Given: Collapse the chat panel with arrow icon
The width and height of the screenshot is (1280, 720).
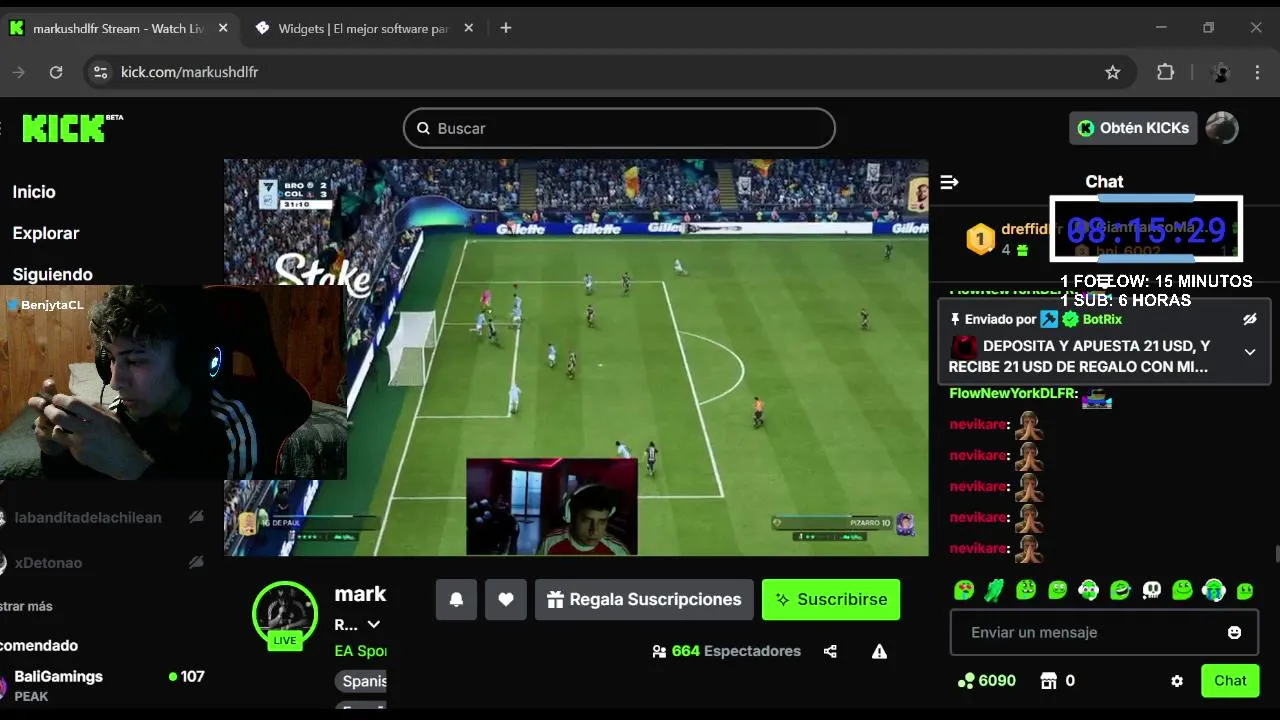Looking at the screenshot, I should [x=949, y=182].
